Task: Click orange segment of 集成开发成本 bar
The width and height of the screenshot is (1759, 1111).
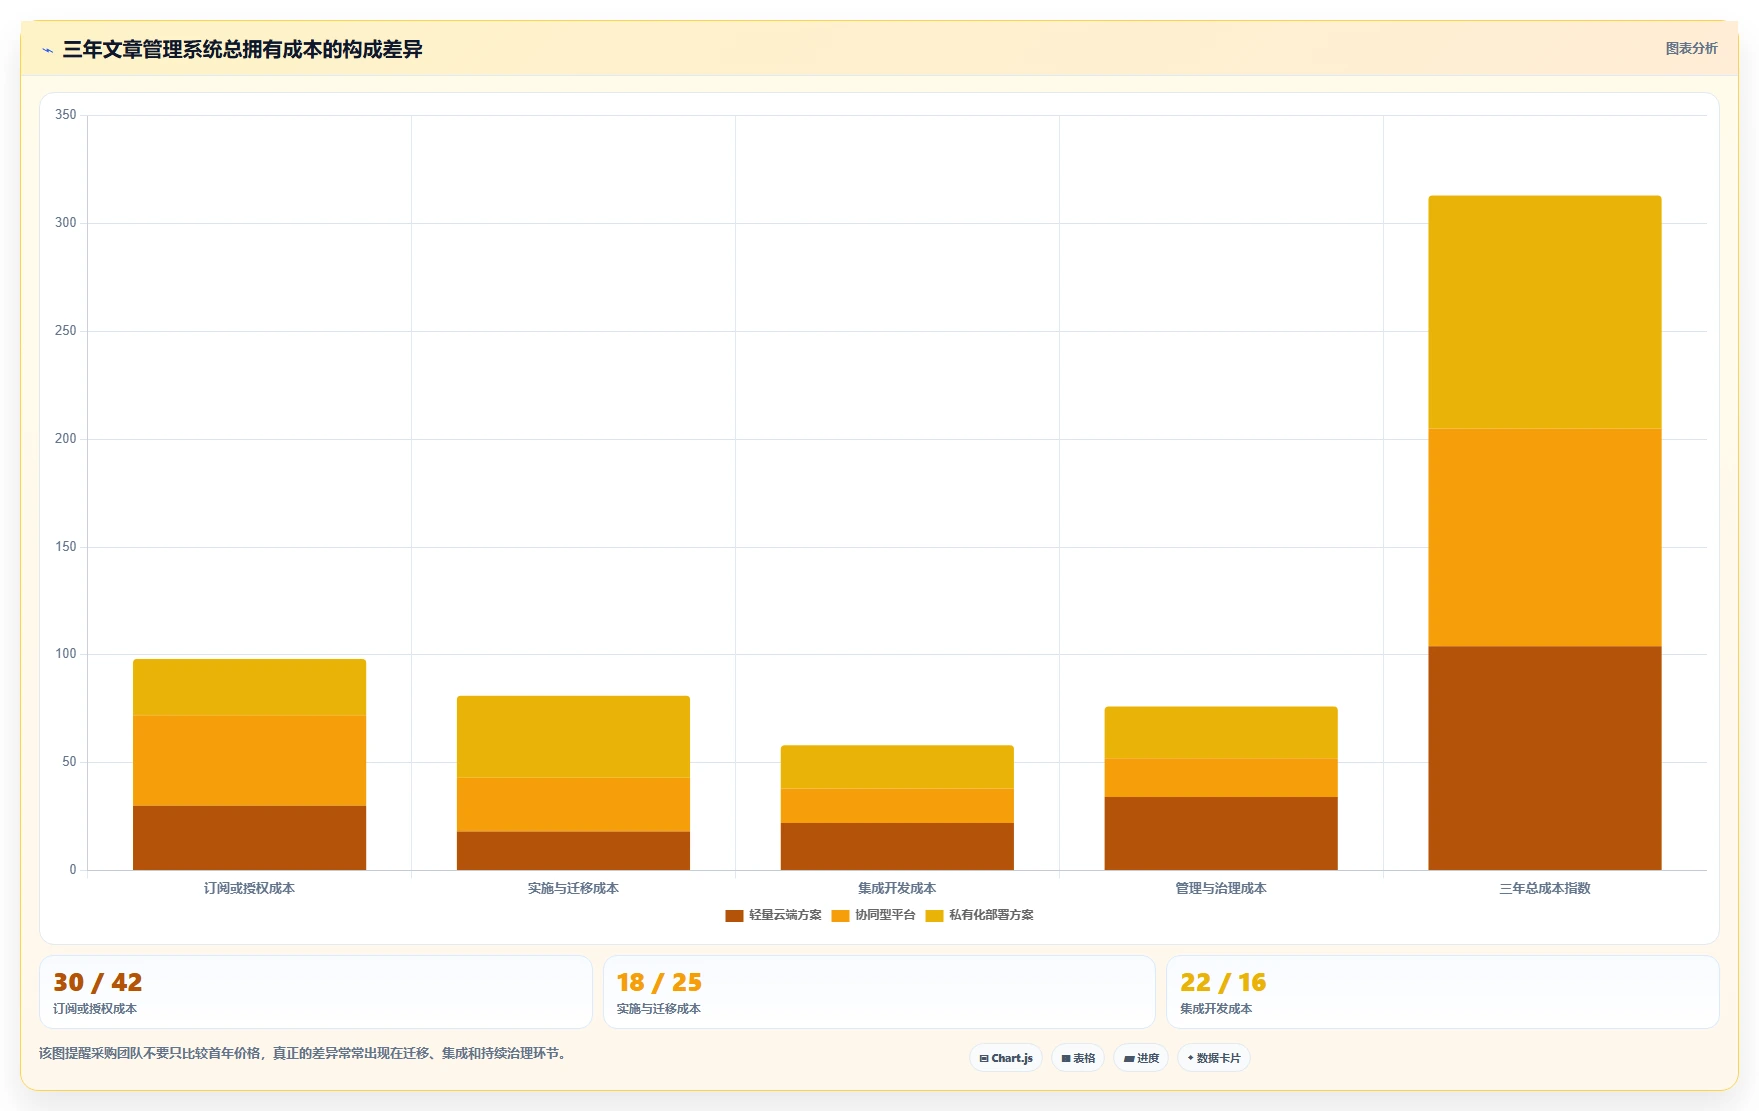Action: pos(897,806)
